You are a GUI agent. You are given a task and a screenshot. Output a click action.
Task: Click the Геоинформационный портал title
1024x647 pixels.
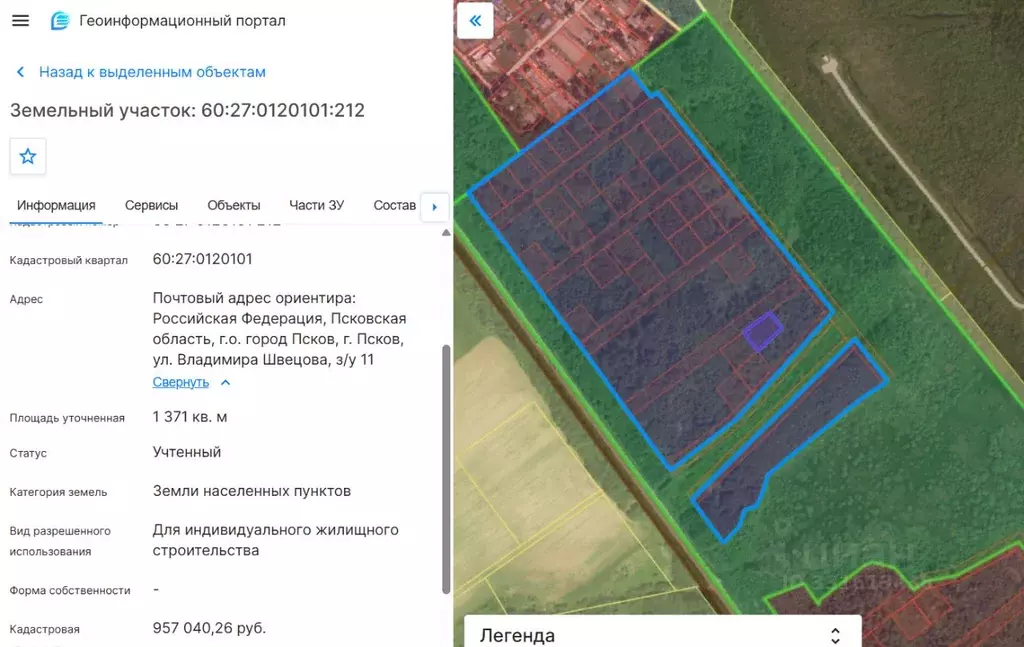point(182,21)
